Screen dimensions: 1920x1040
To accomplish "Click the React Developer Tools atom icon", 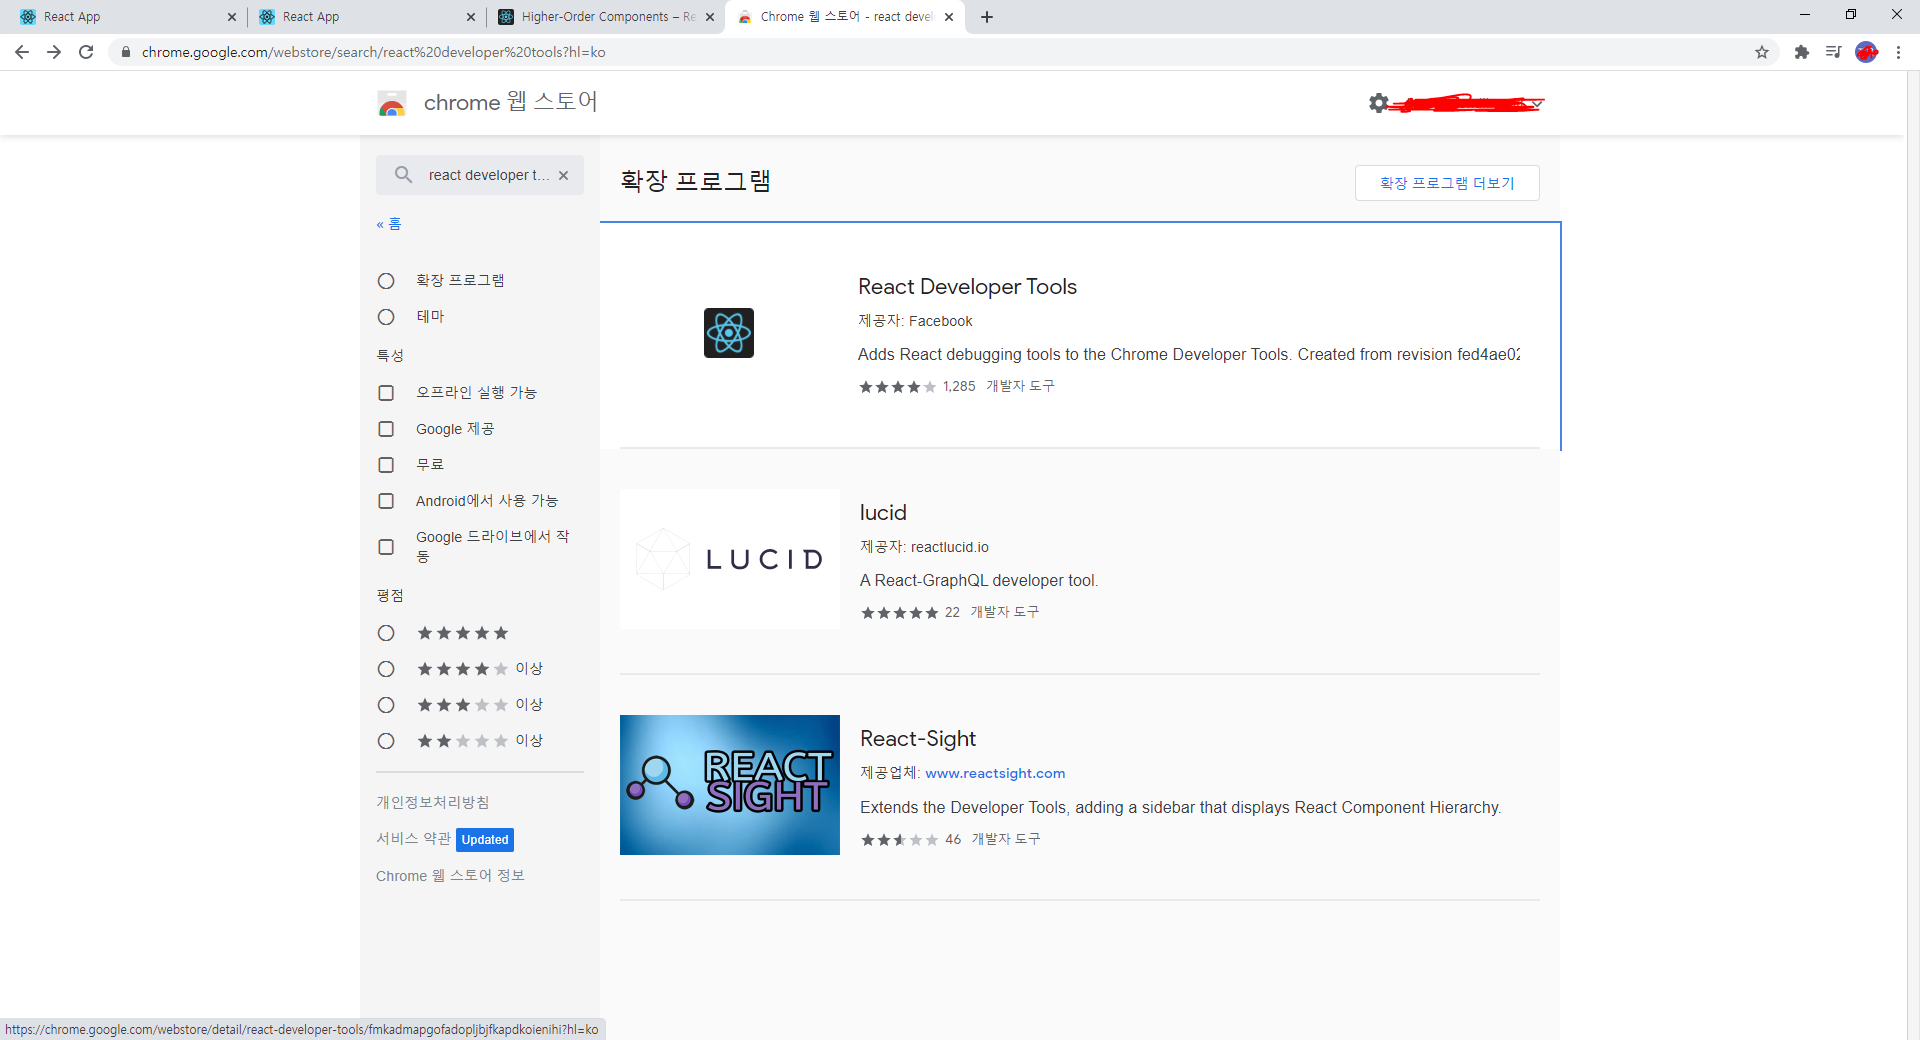I will coord(729,333).
